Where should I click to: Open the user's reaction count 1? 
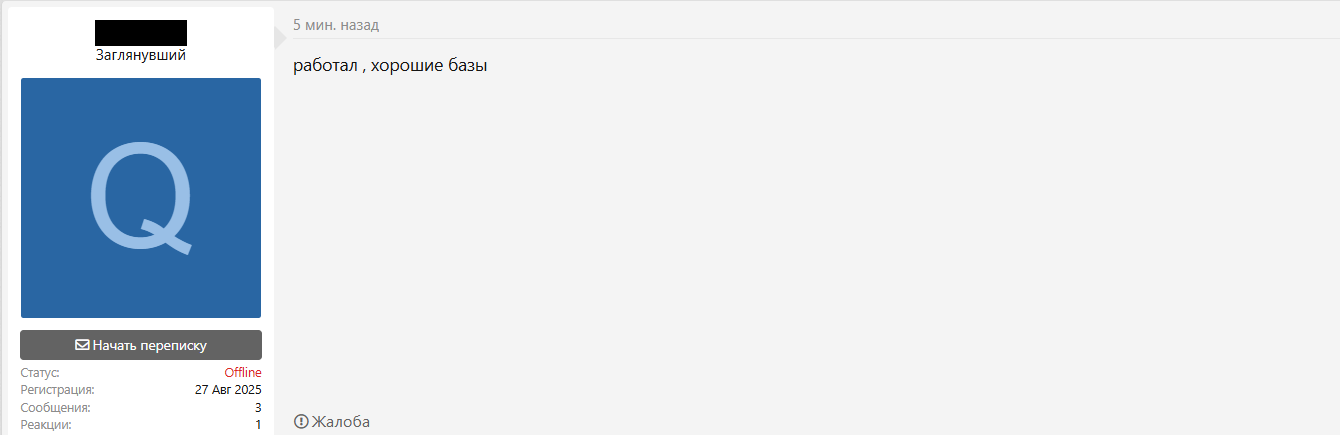click(258, 425)
